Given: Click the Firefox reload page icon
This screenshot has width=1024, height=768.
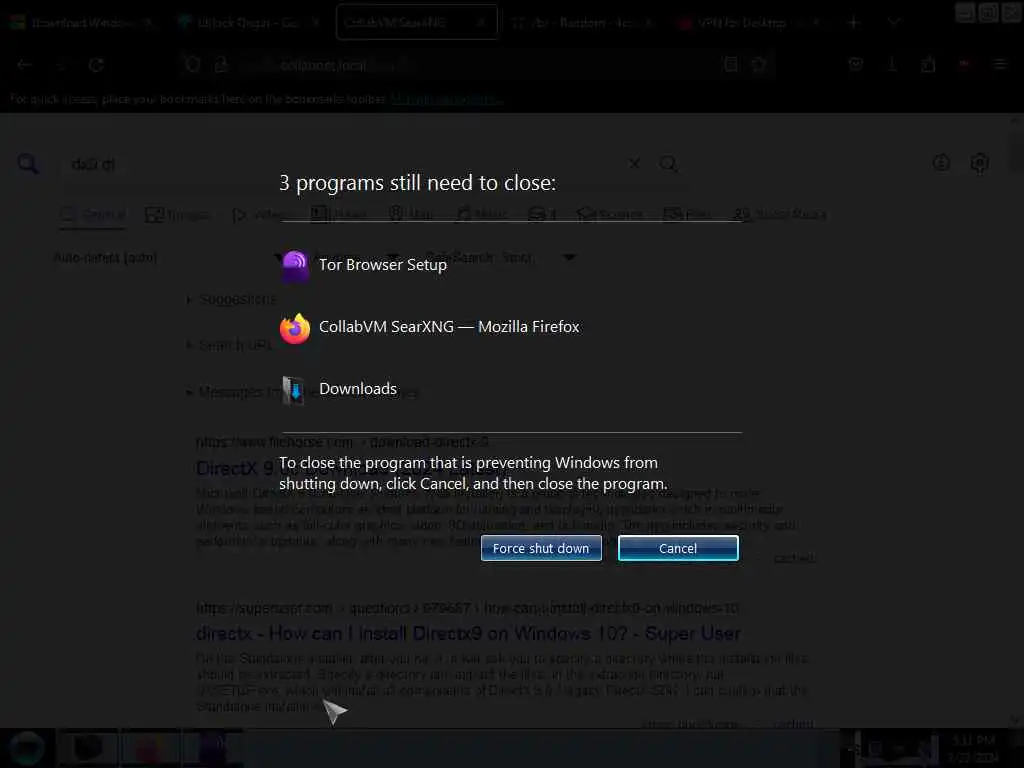Looking at the screenshot, I should (x=96, y=65).
